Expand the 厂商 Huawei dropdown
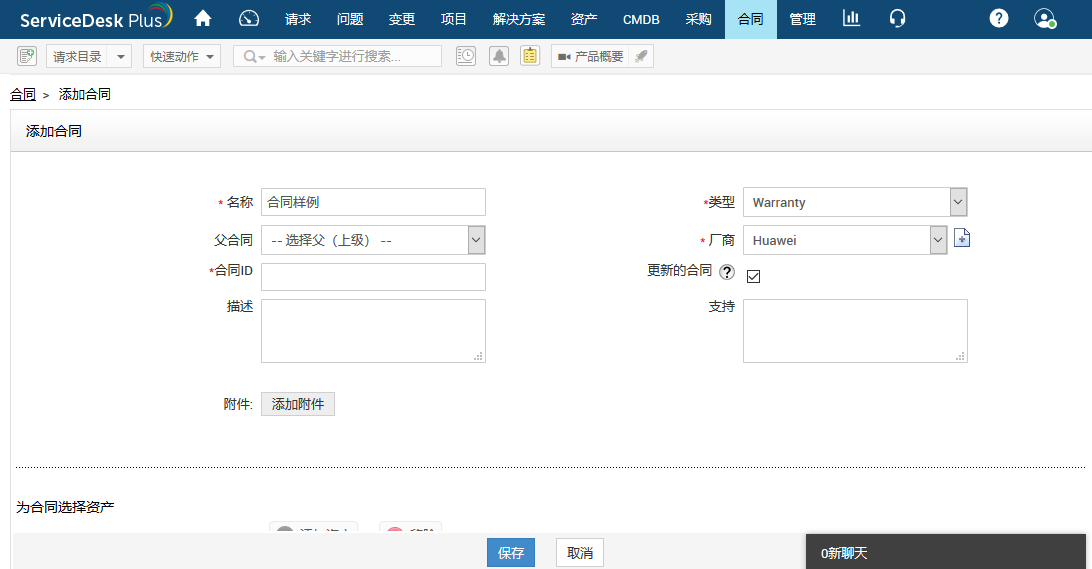 click(938, 240)
